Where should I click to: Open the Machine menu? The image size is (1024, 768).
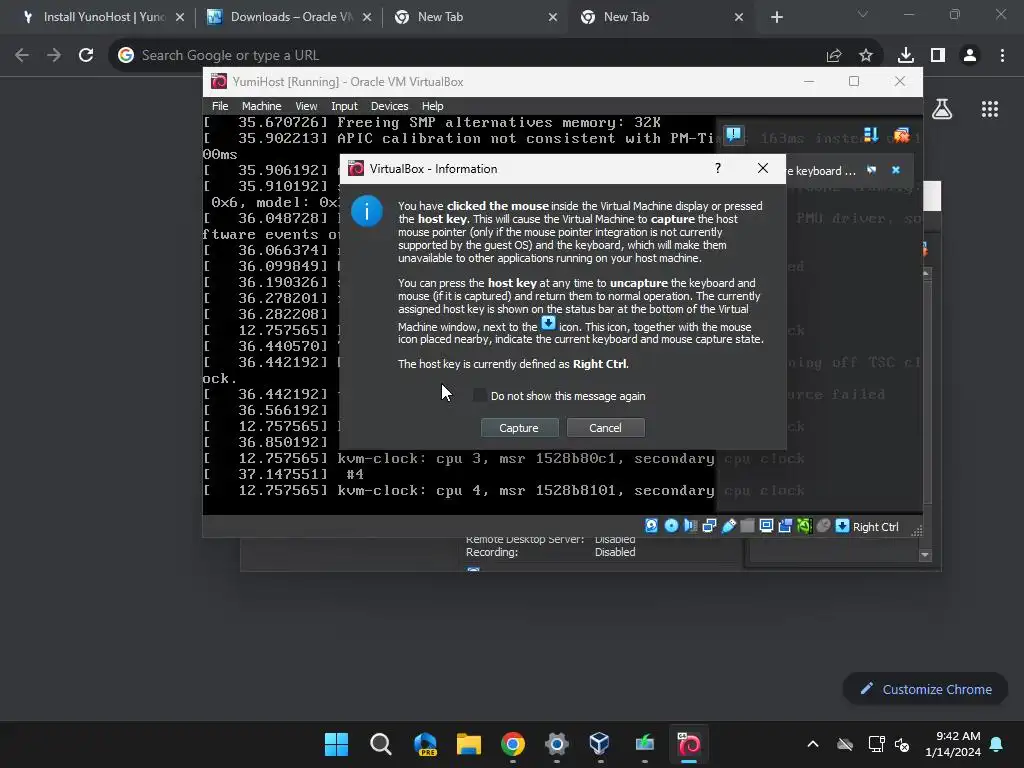pos(261,106)
